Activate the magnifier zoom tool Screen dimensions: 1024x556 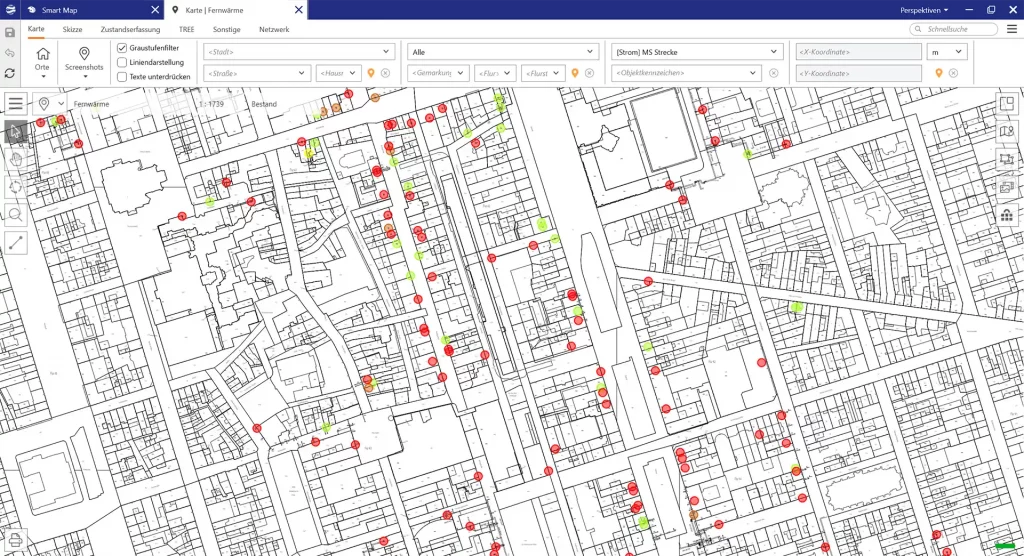pyautogui.click(x=15, y=214)
